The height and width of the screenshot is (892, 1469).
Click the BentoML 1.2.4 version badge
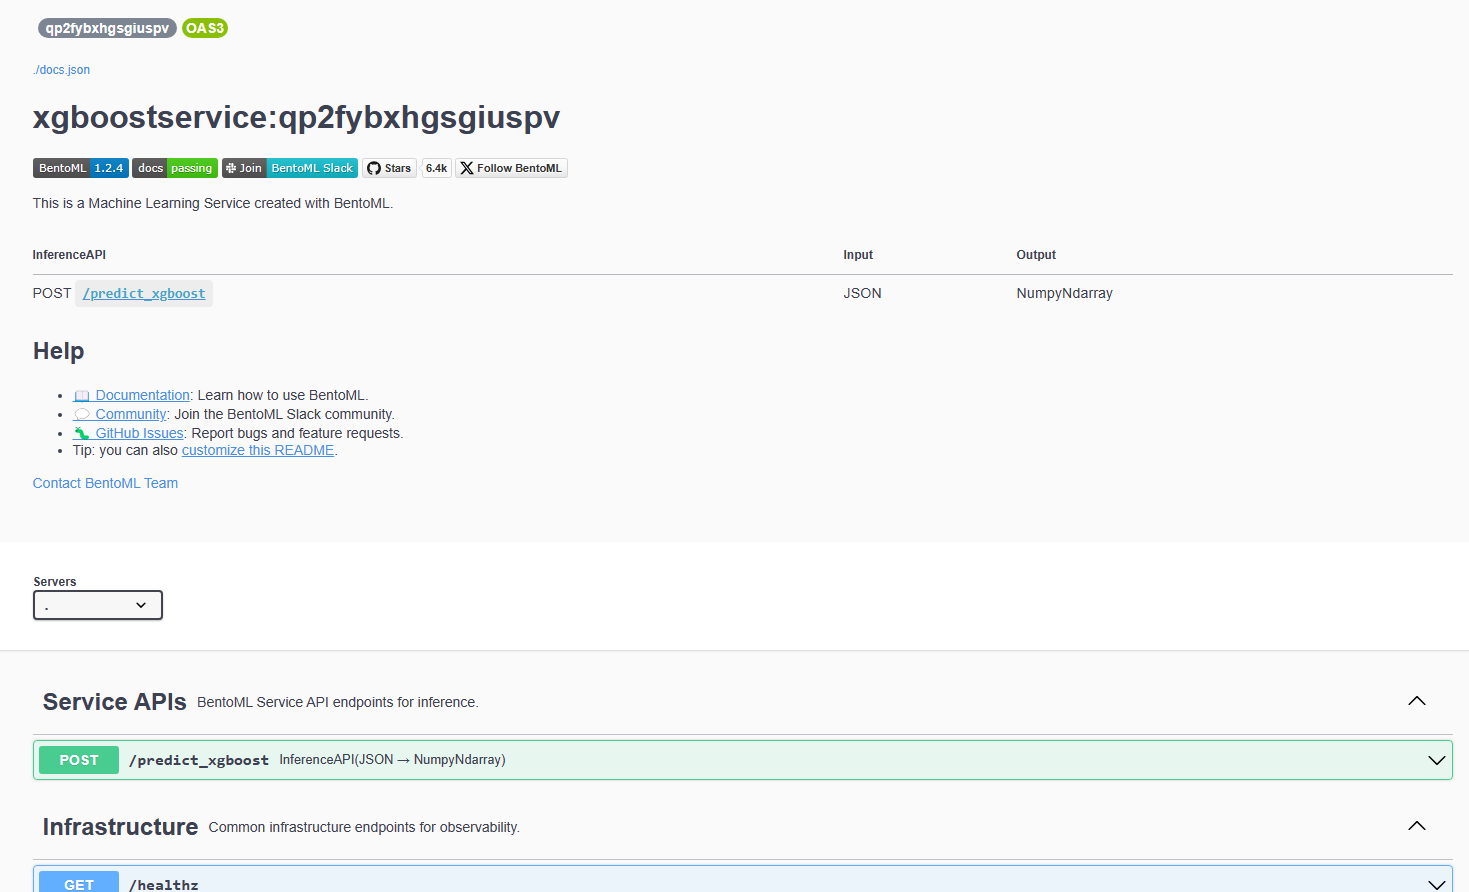[80, 167]
